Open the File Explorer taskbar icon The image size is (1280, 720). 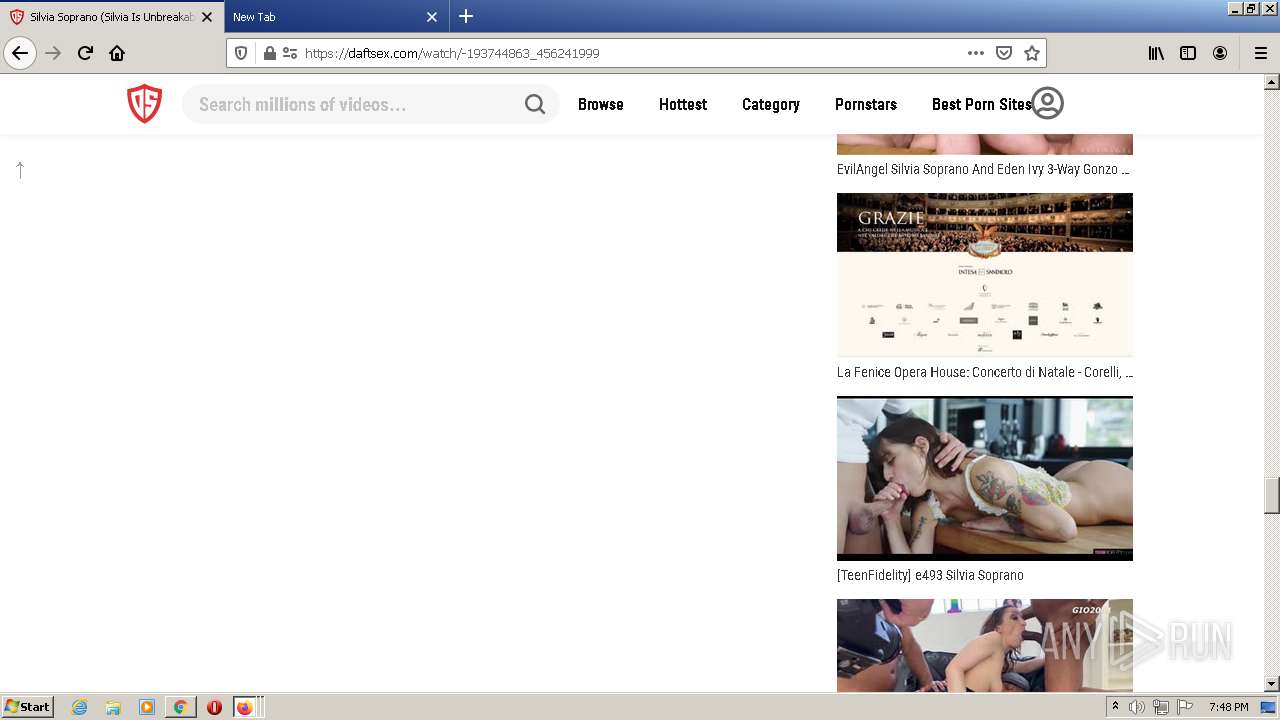(113, 707)
